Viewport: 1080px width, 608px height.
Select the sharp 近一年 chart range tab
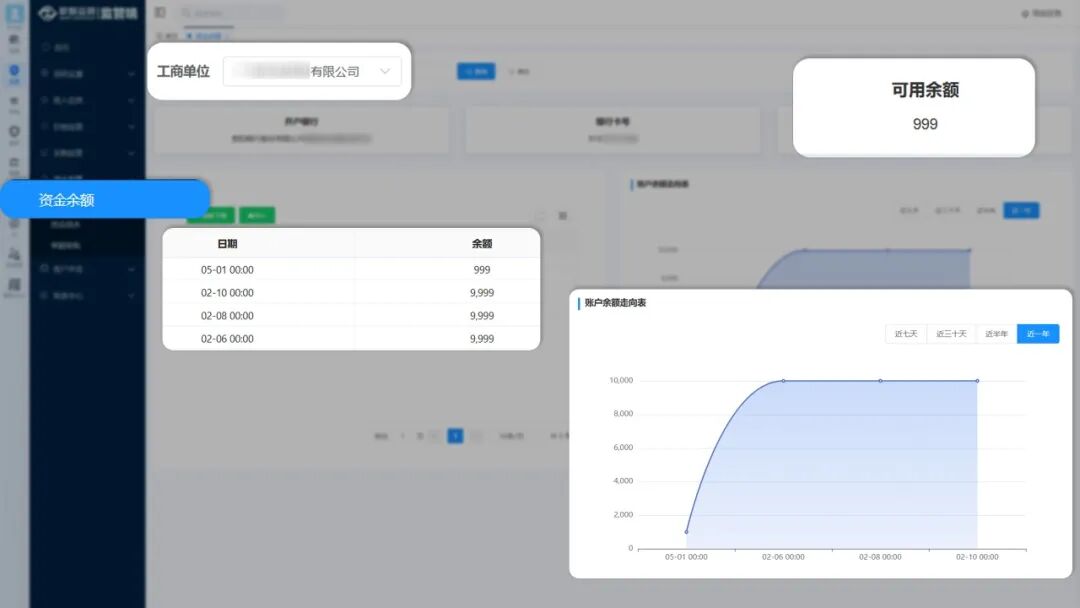click(1038, 334)
